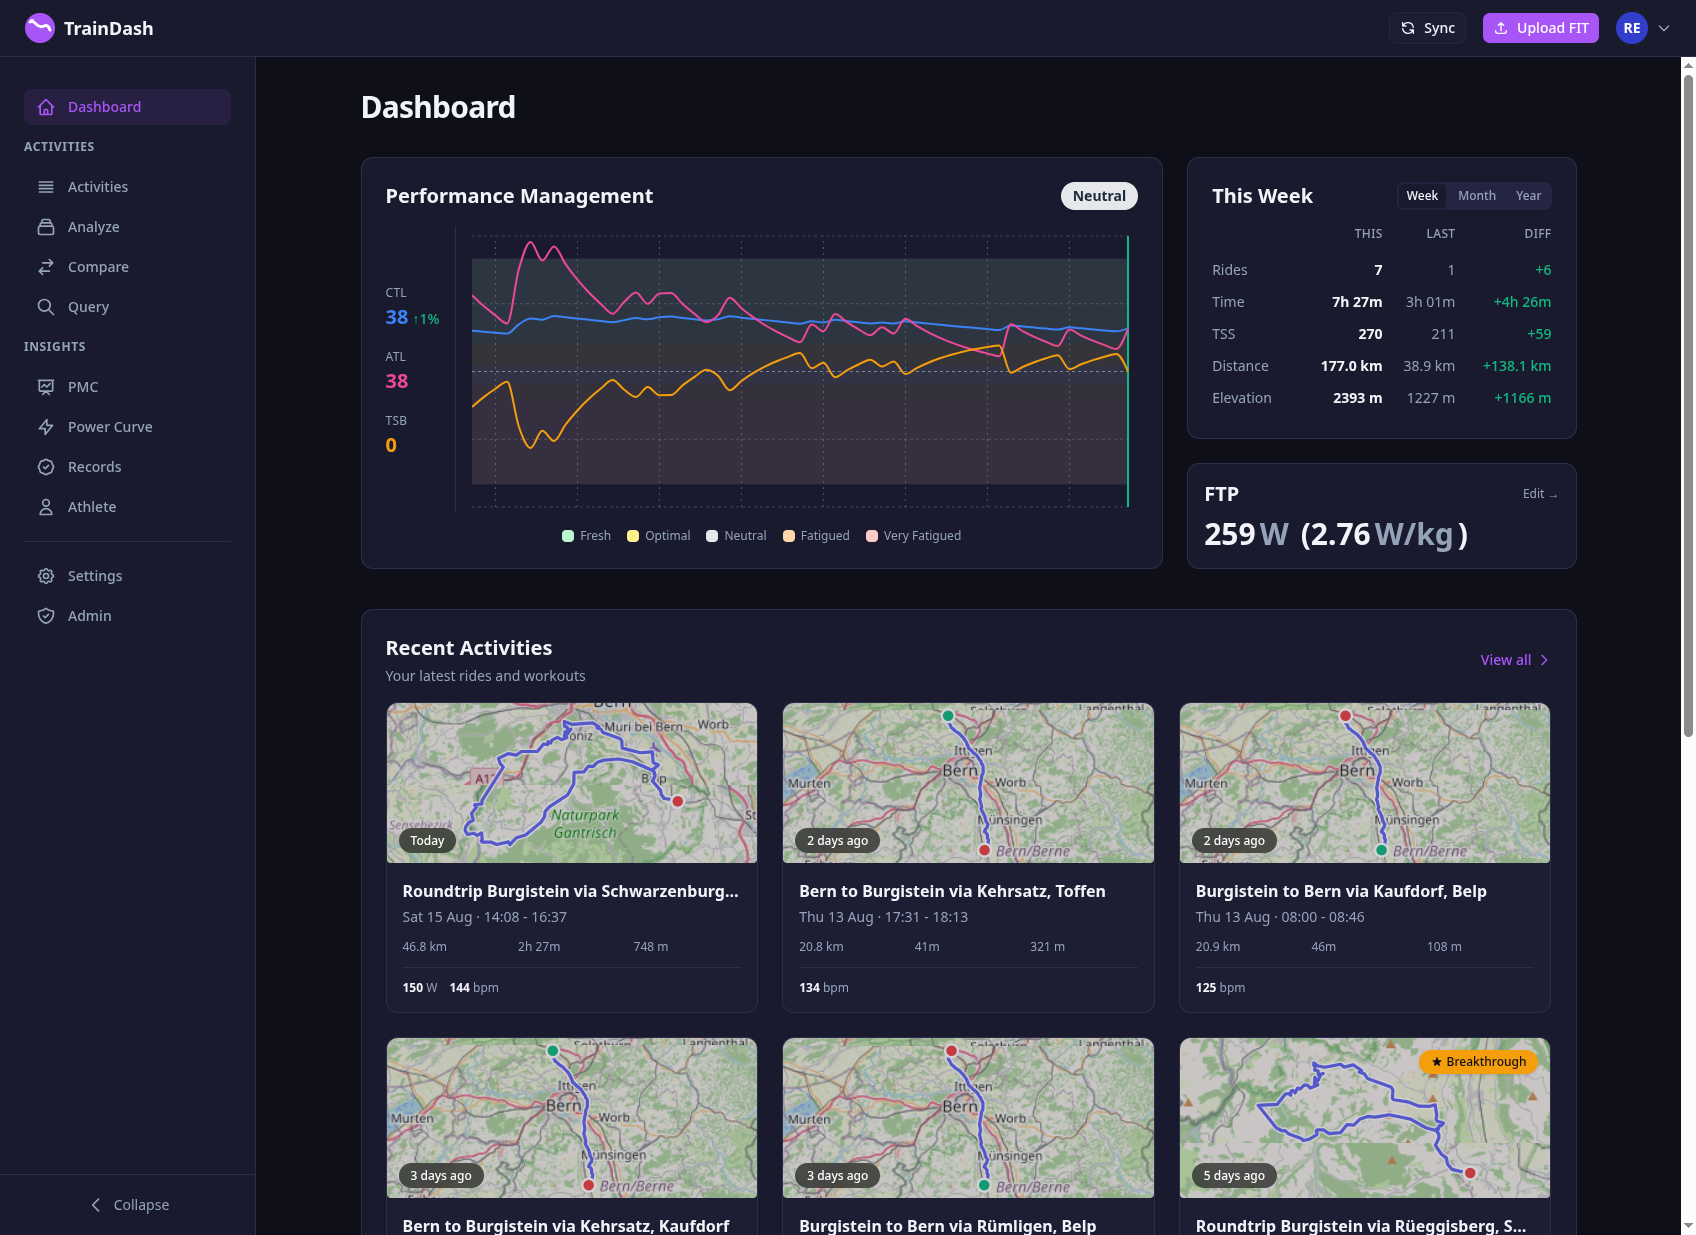Open the Breakthrough ride map thumbnail
Image resolution: width=1696 pixels, height=1235 pixels.
pyautogui.click(x=1365, y=1118)
